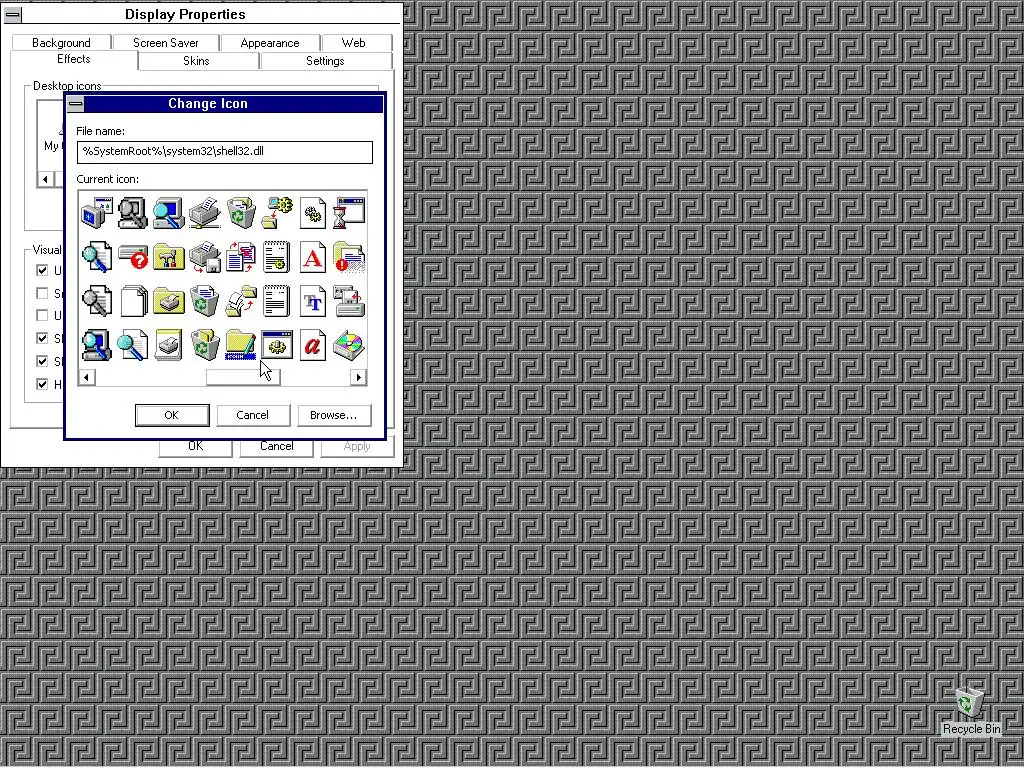Select the window with hourglass icon
The width and height of the screenshot is (1024, 768).
pyautogui.click(x=349, y=213)
